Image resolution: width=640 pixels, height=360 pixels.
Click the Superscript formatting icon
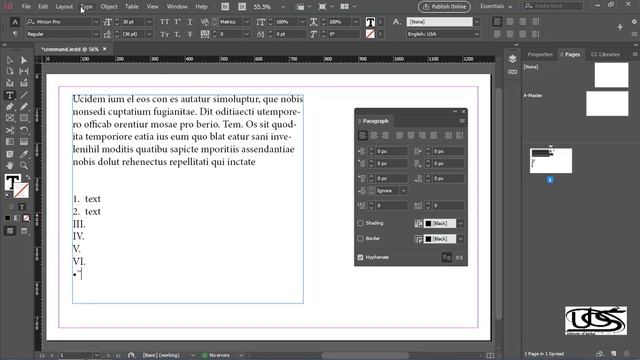click(178, 22)
